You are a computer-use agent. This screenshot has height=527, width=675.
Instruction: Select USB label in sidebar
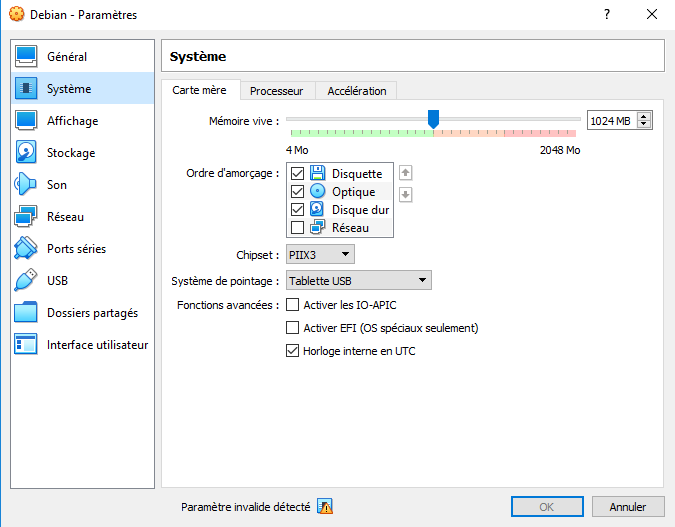[x=57, y=281]
